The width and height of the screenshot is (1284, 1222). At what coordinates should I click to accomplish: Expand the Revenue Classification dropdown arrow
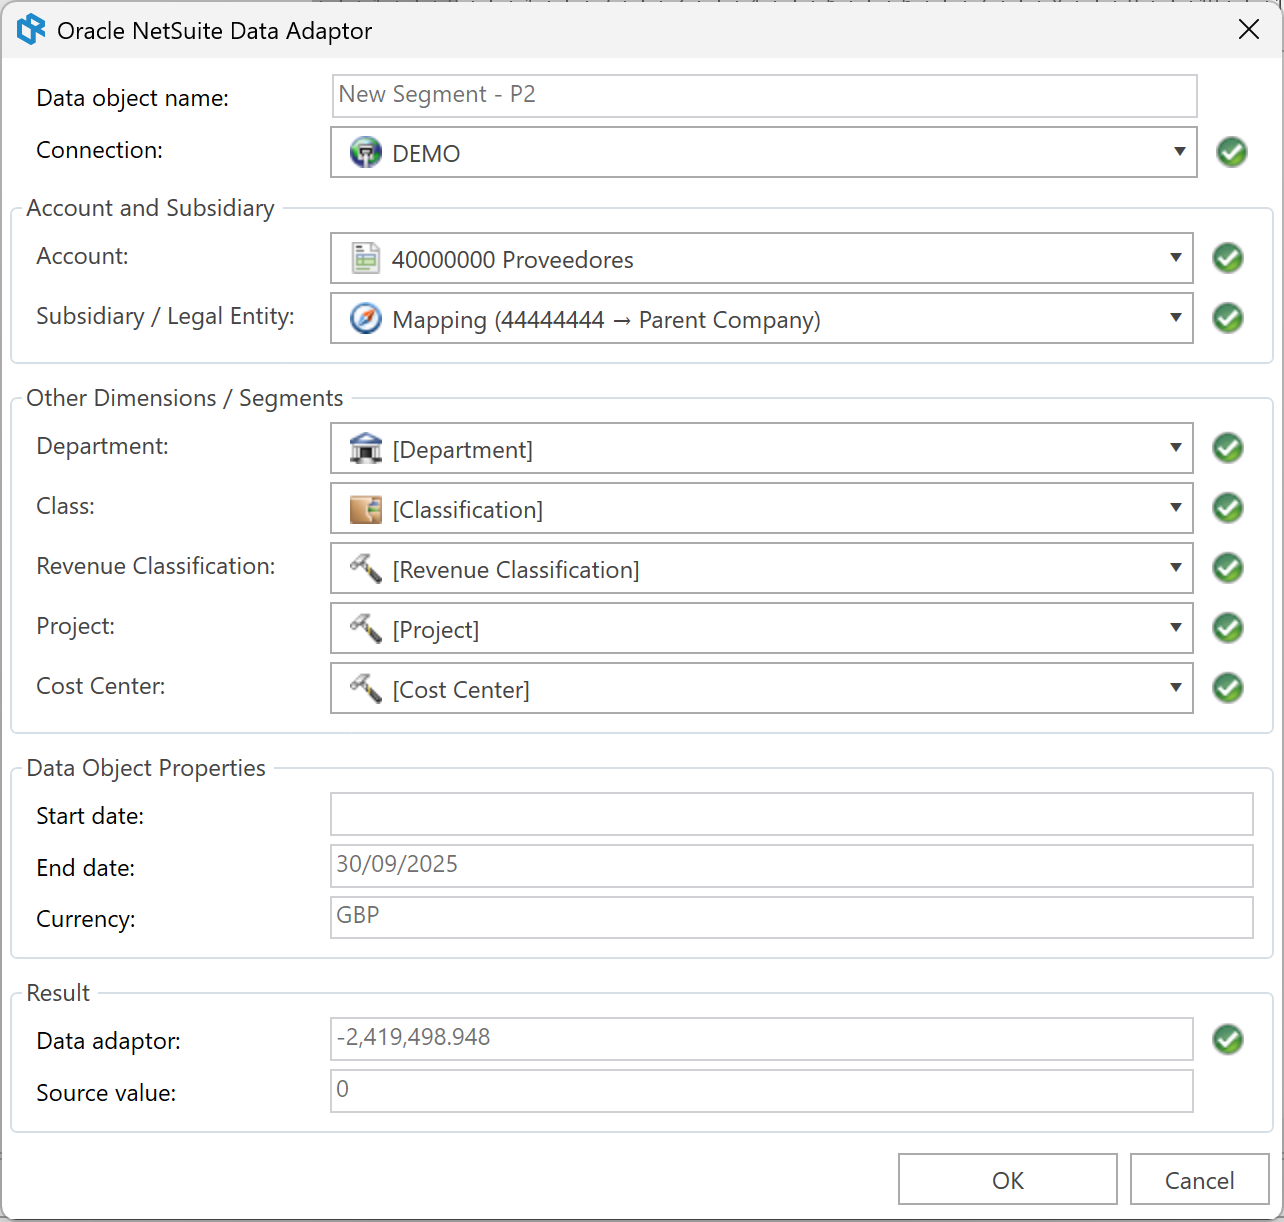tap(1176, 568)
